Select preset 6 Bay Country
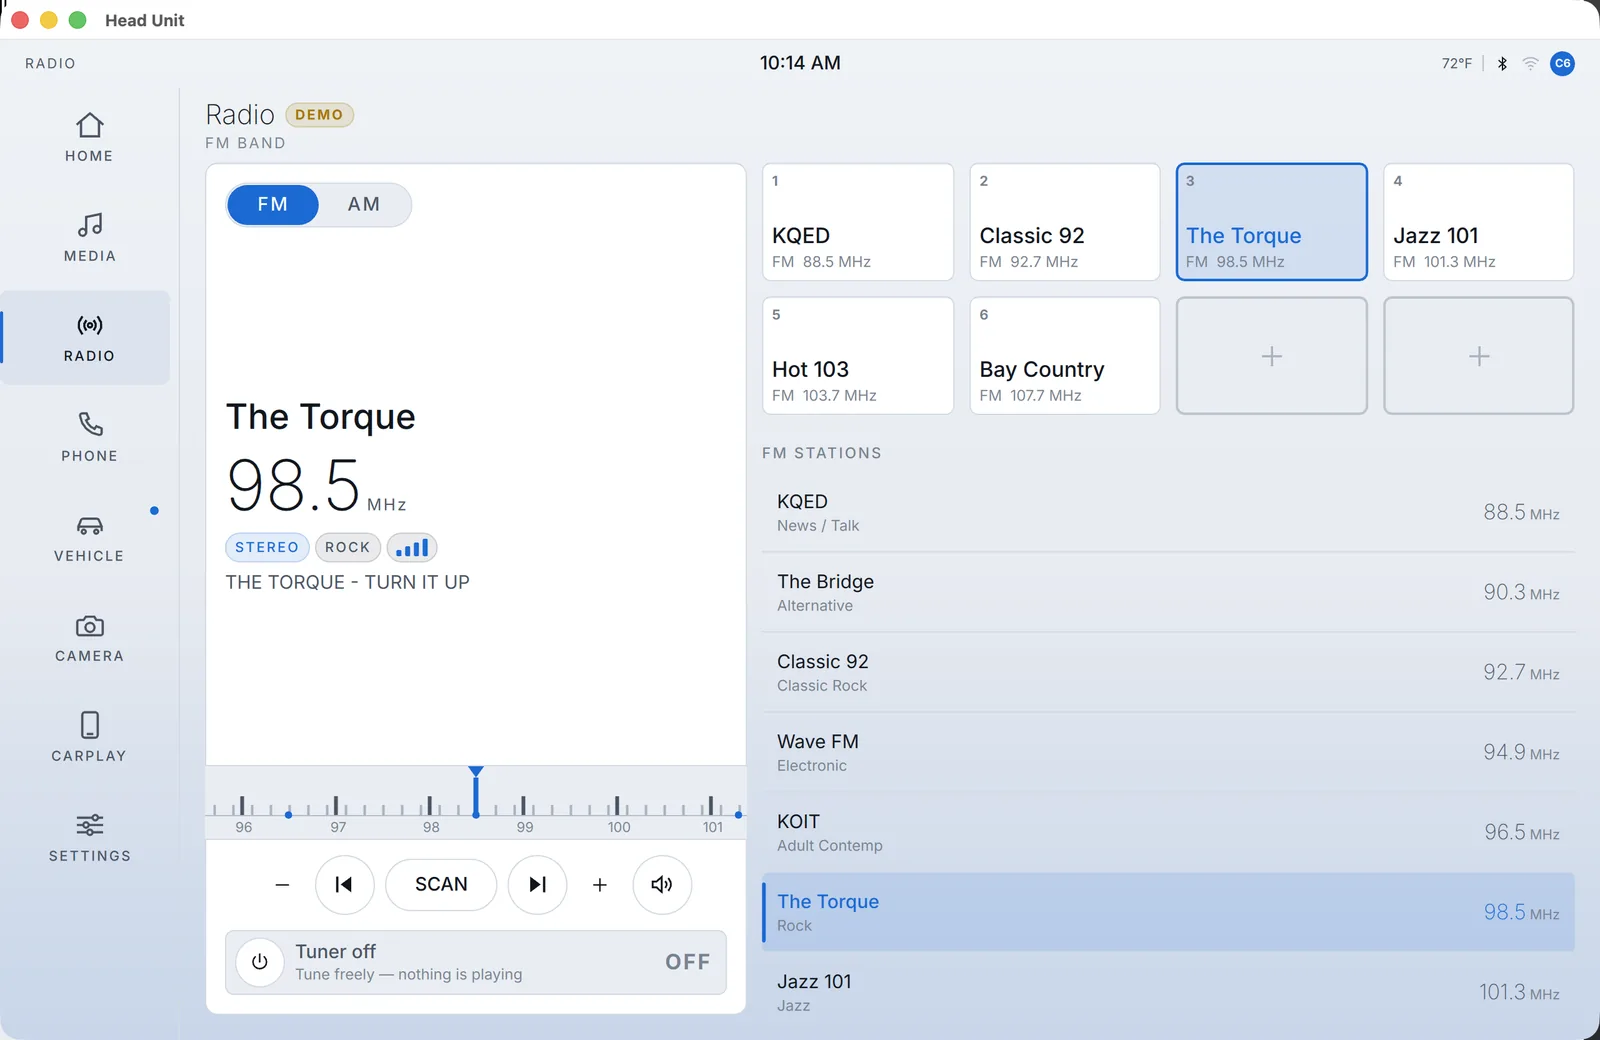The width and height of the screenshot is (1600, 1040). click(x=1065, y=355)
